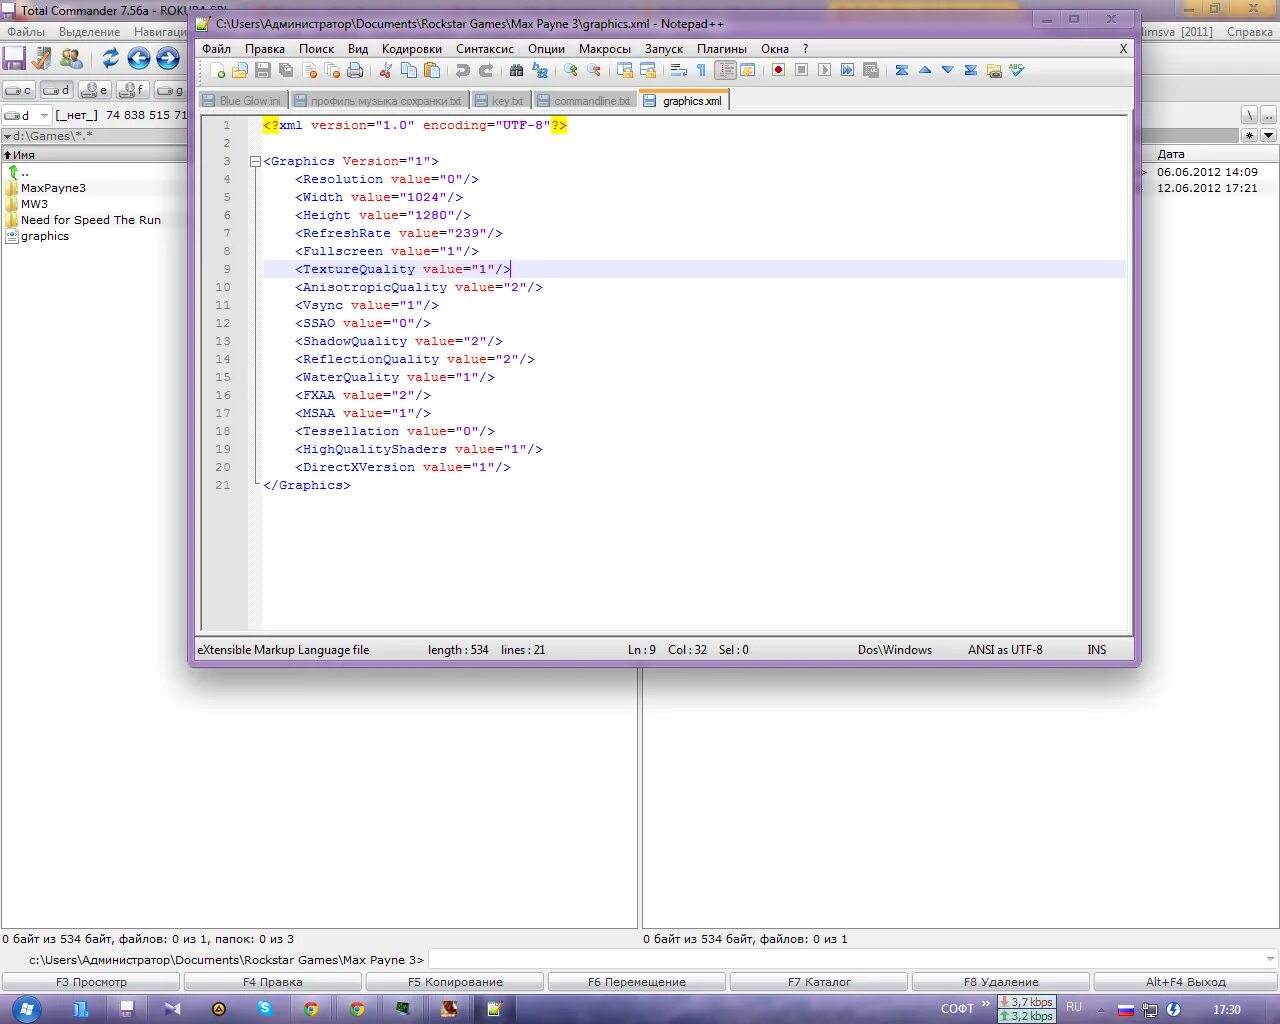Print the current document
The height and width of the screenshot is (1024, 1280).
point(355,70)
